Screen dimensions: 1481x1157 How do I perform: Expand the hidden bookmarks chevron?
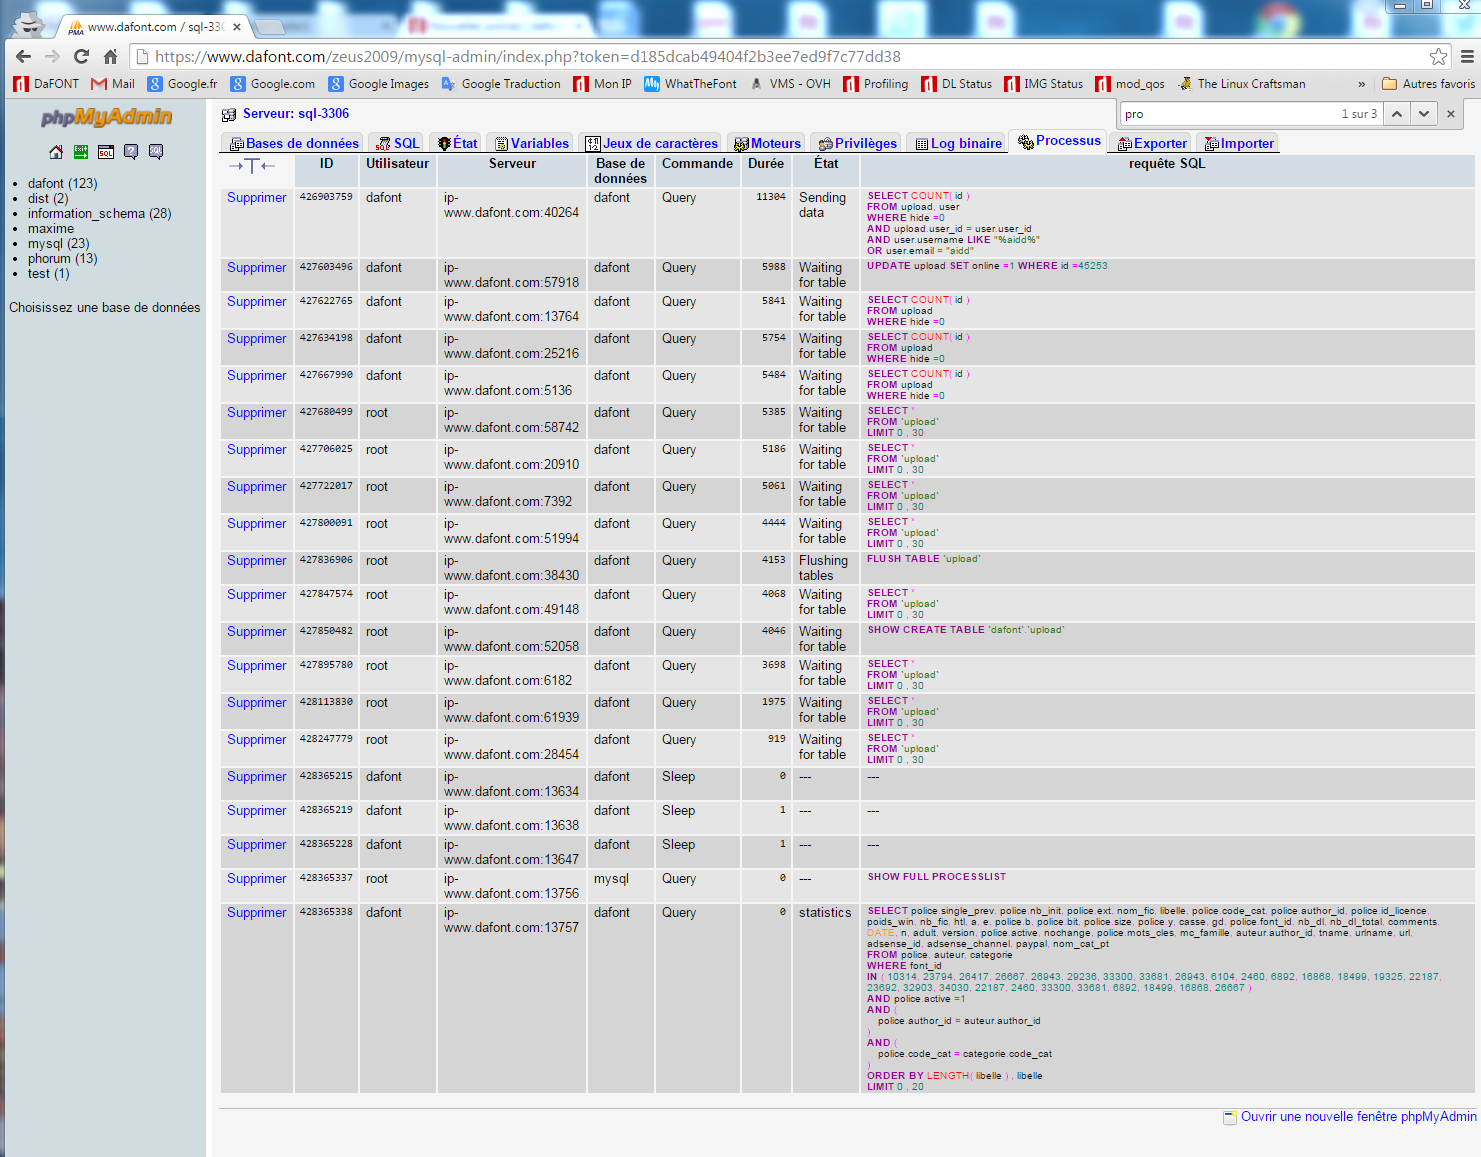coord(1361,84)
